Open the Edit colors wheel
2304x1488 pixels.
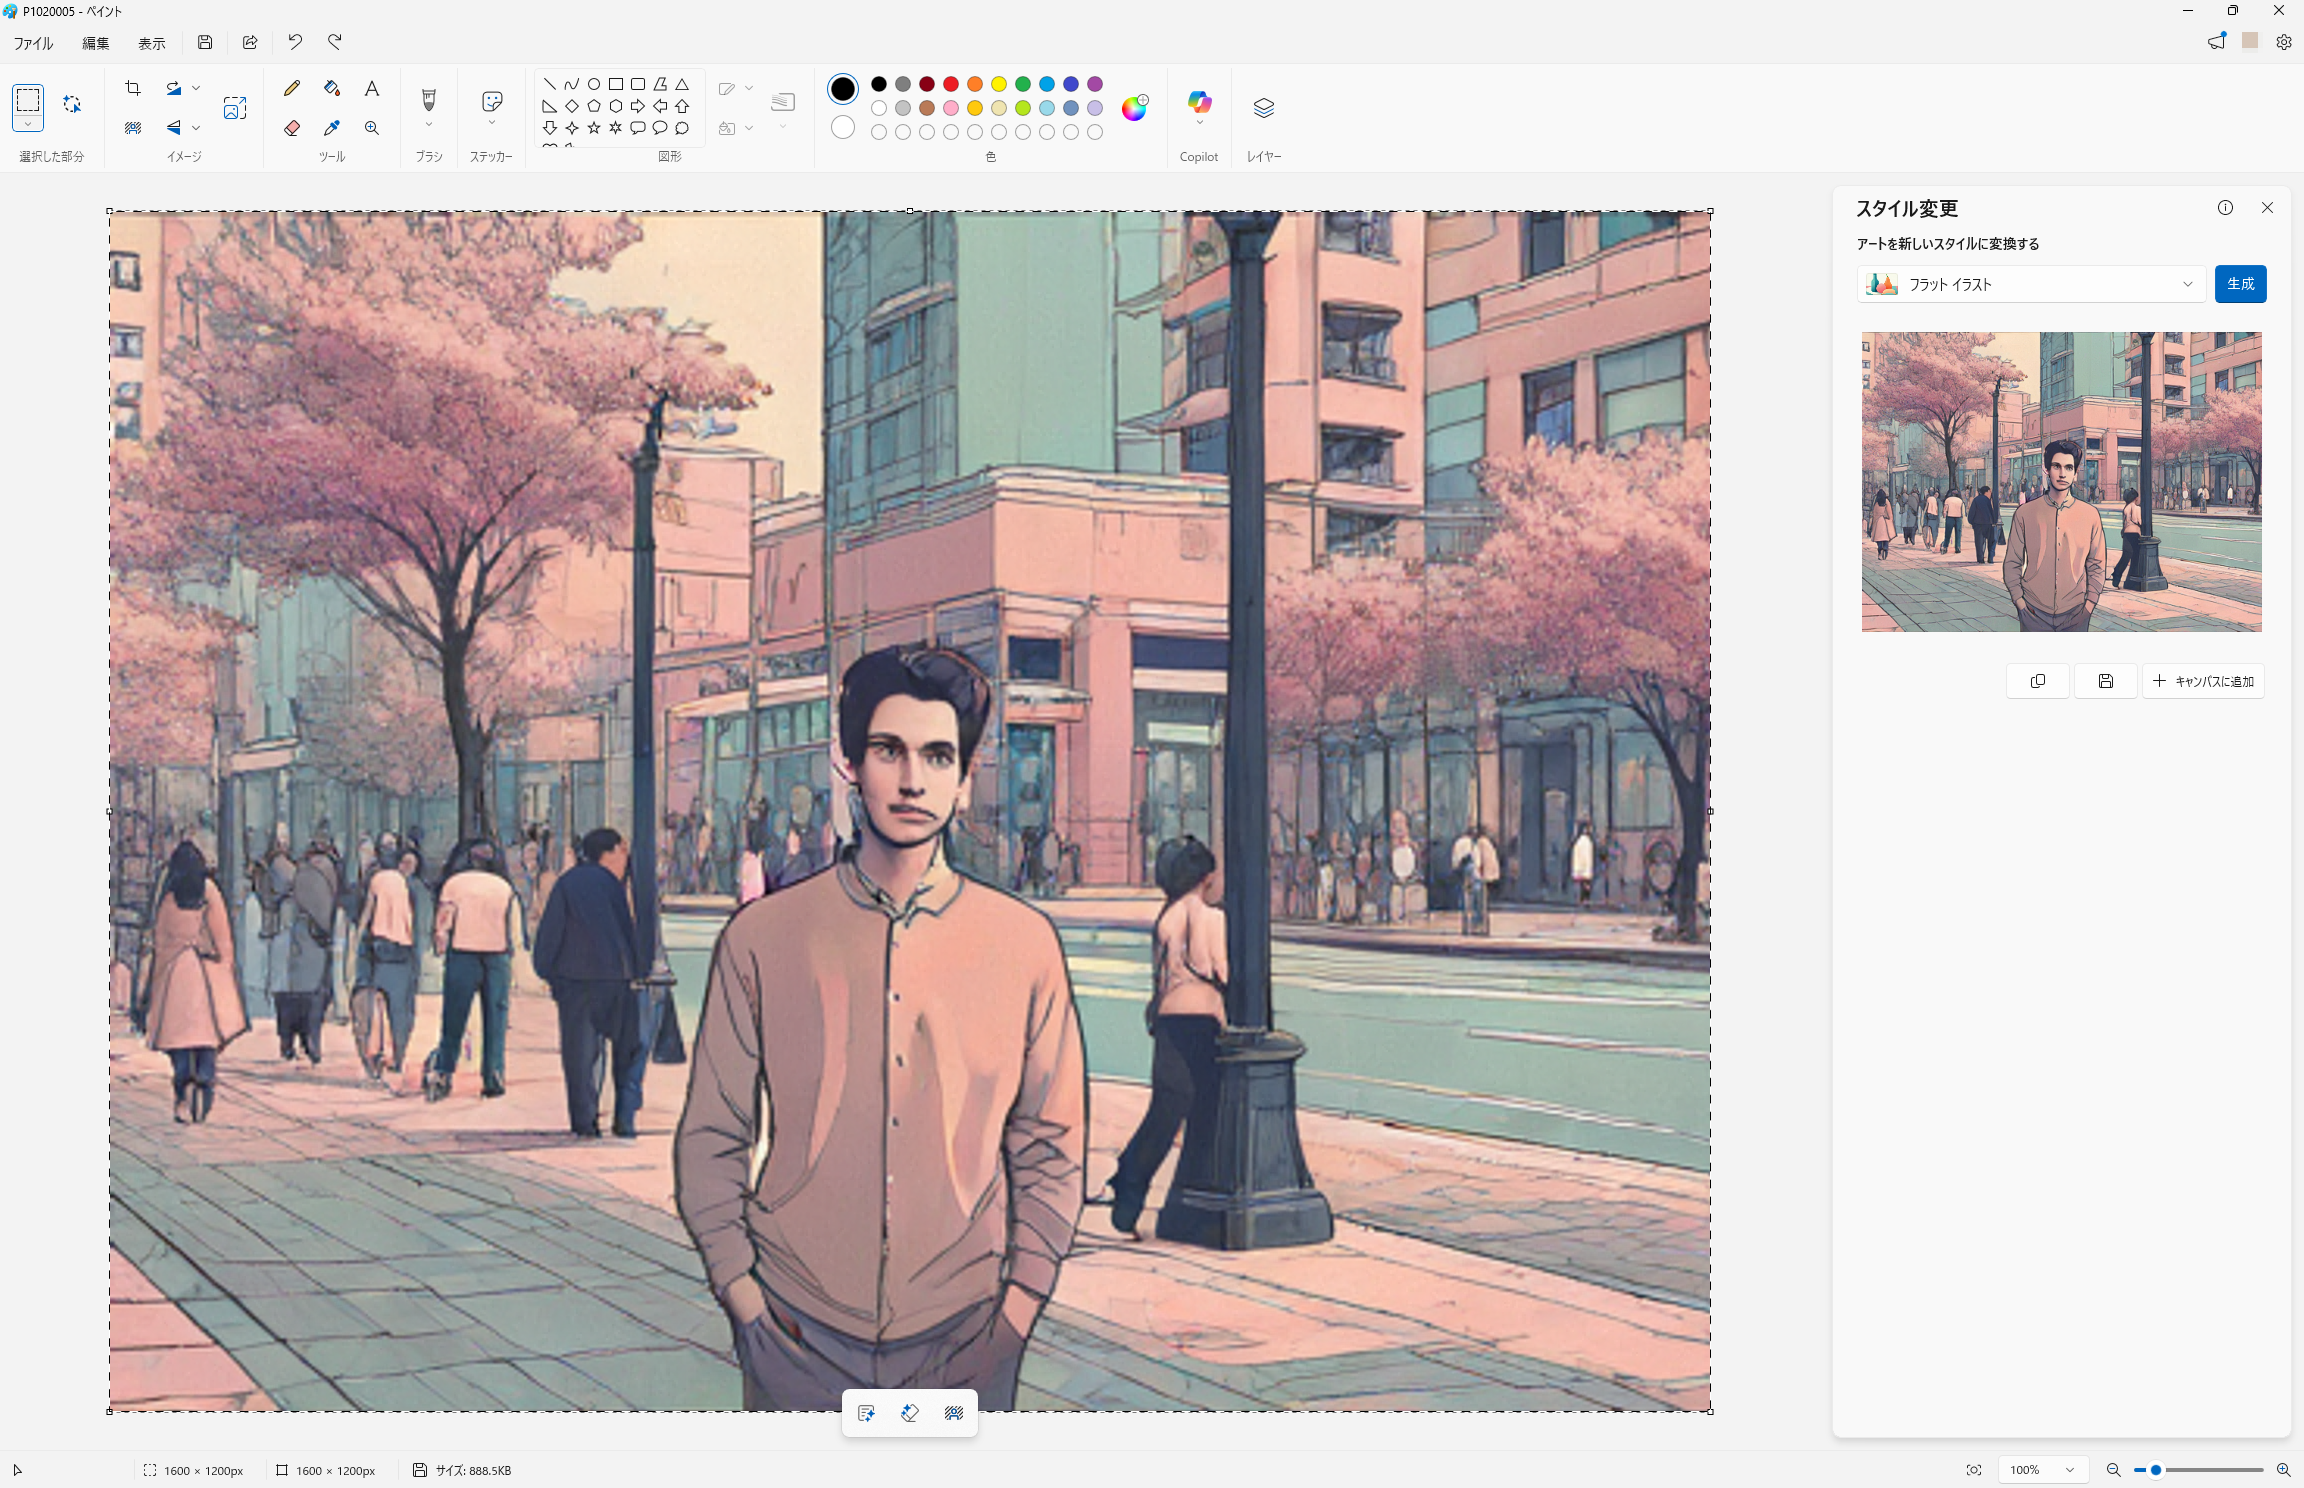[x=1134, y=108]
